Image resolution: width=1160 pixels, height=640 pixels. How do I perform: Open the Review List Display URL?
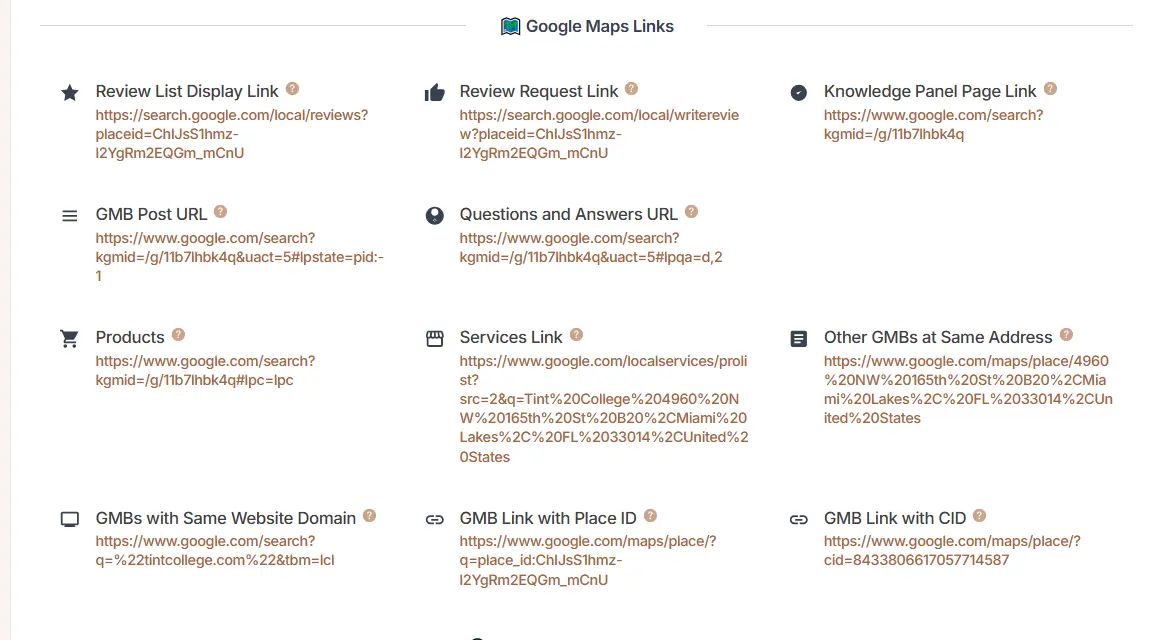(x=231, y=134)
